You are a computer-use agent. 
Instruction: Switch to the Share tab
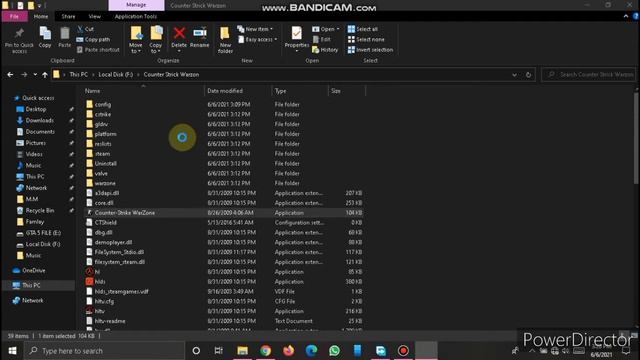[68, 16]
